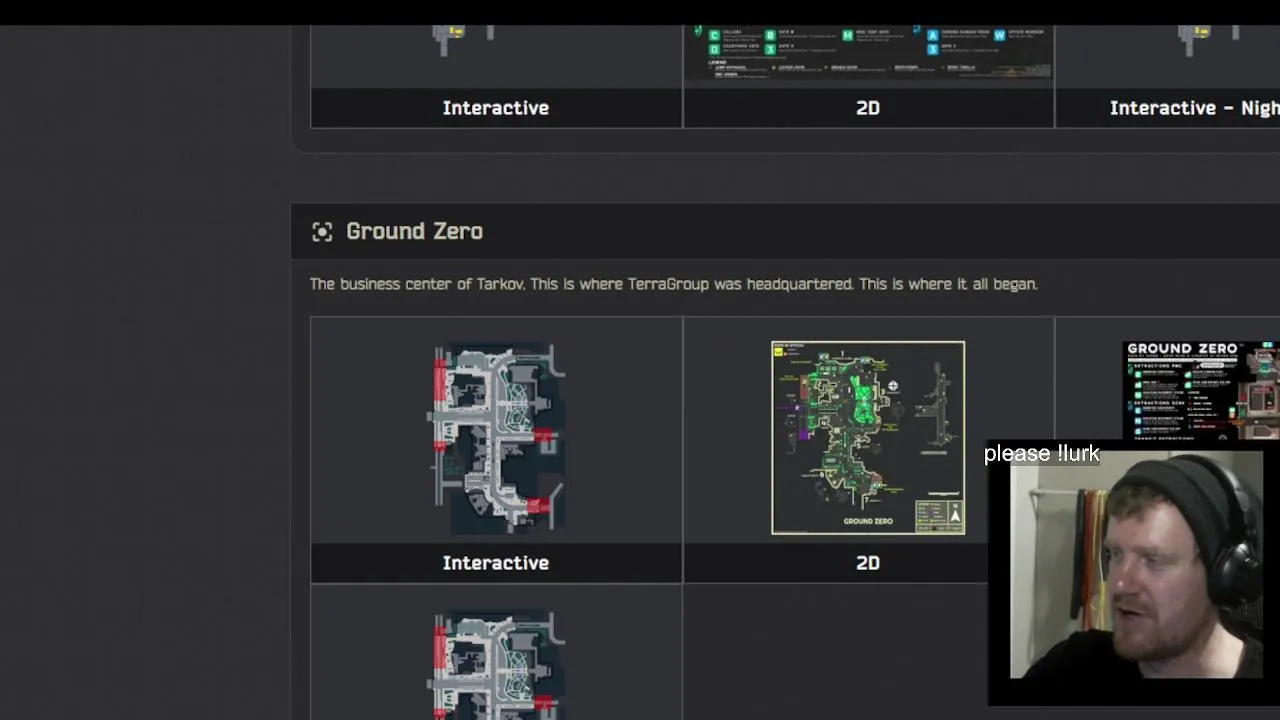The height and width of the screenshot is (720, 1280).
Task: Click the Ground Zero description text
Action: (x=673, y=284)
